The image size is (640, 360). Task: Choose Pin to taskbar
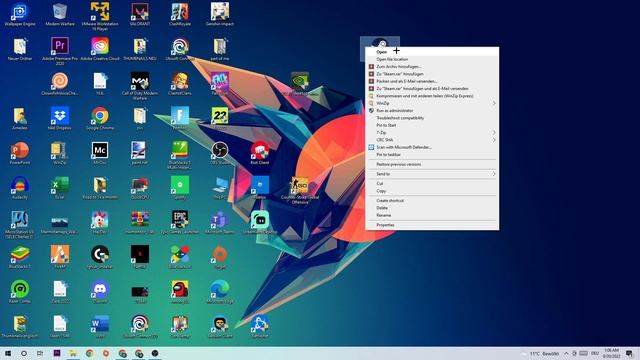click(x=432, y=155)
